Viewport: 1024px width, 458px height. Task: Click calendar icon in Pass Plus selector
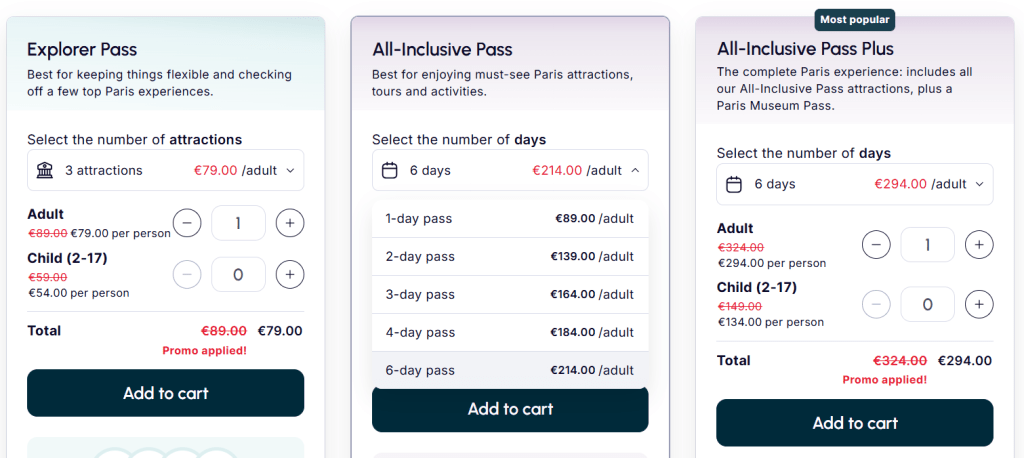point(734,184)
